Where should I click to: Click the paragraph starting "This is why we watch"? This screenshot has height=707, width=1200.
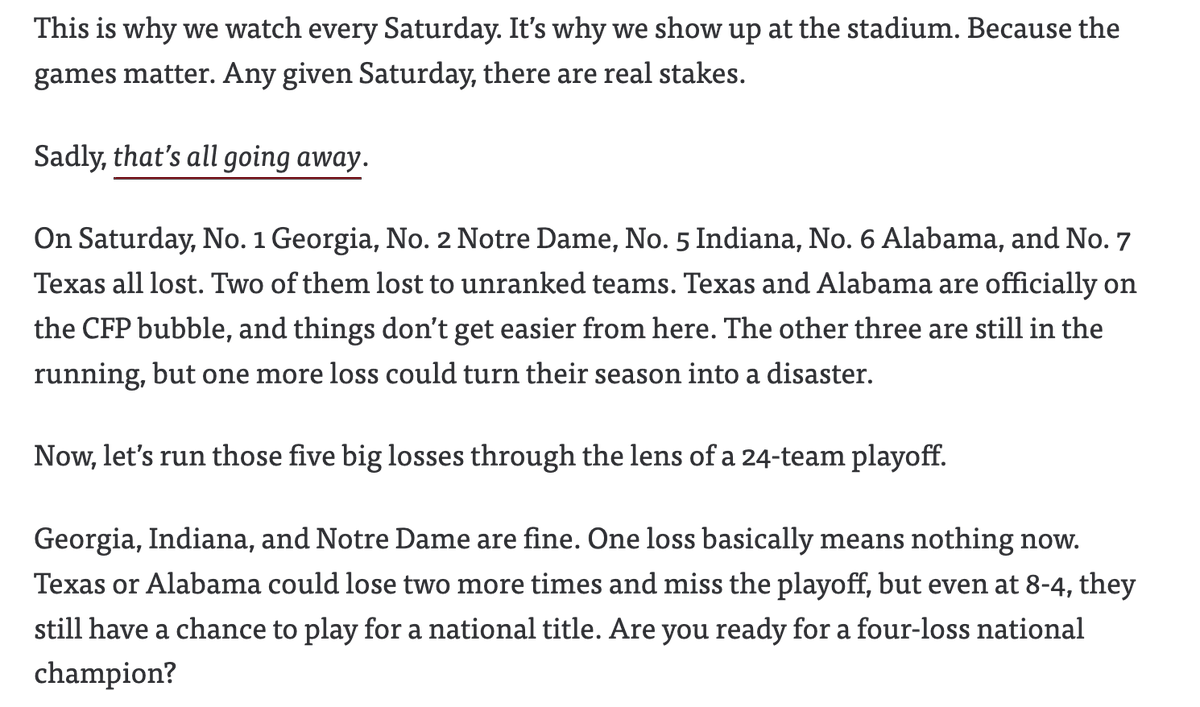577,51
